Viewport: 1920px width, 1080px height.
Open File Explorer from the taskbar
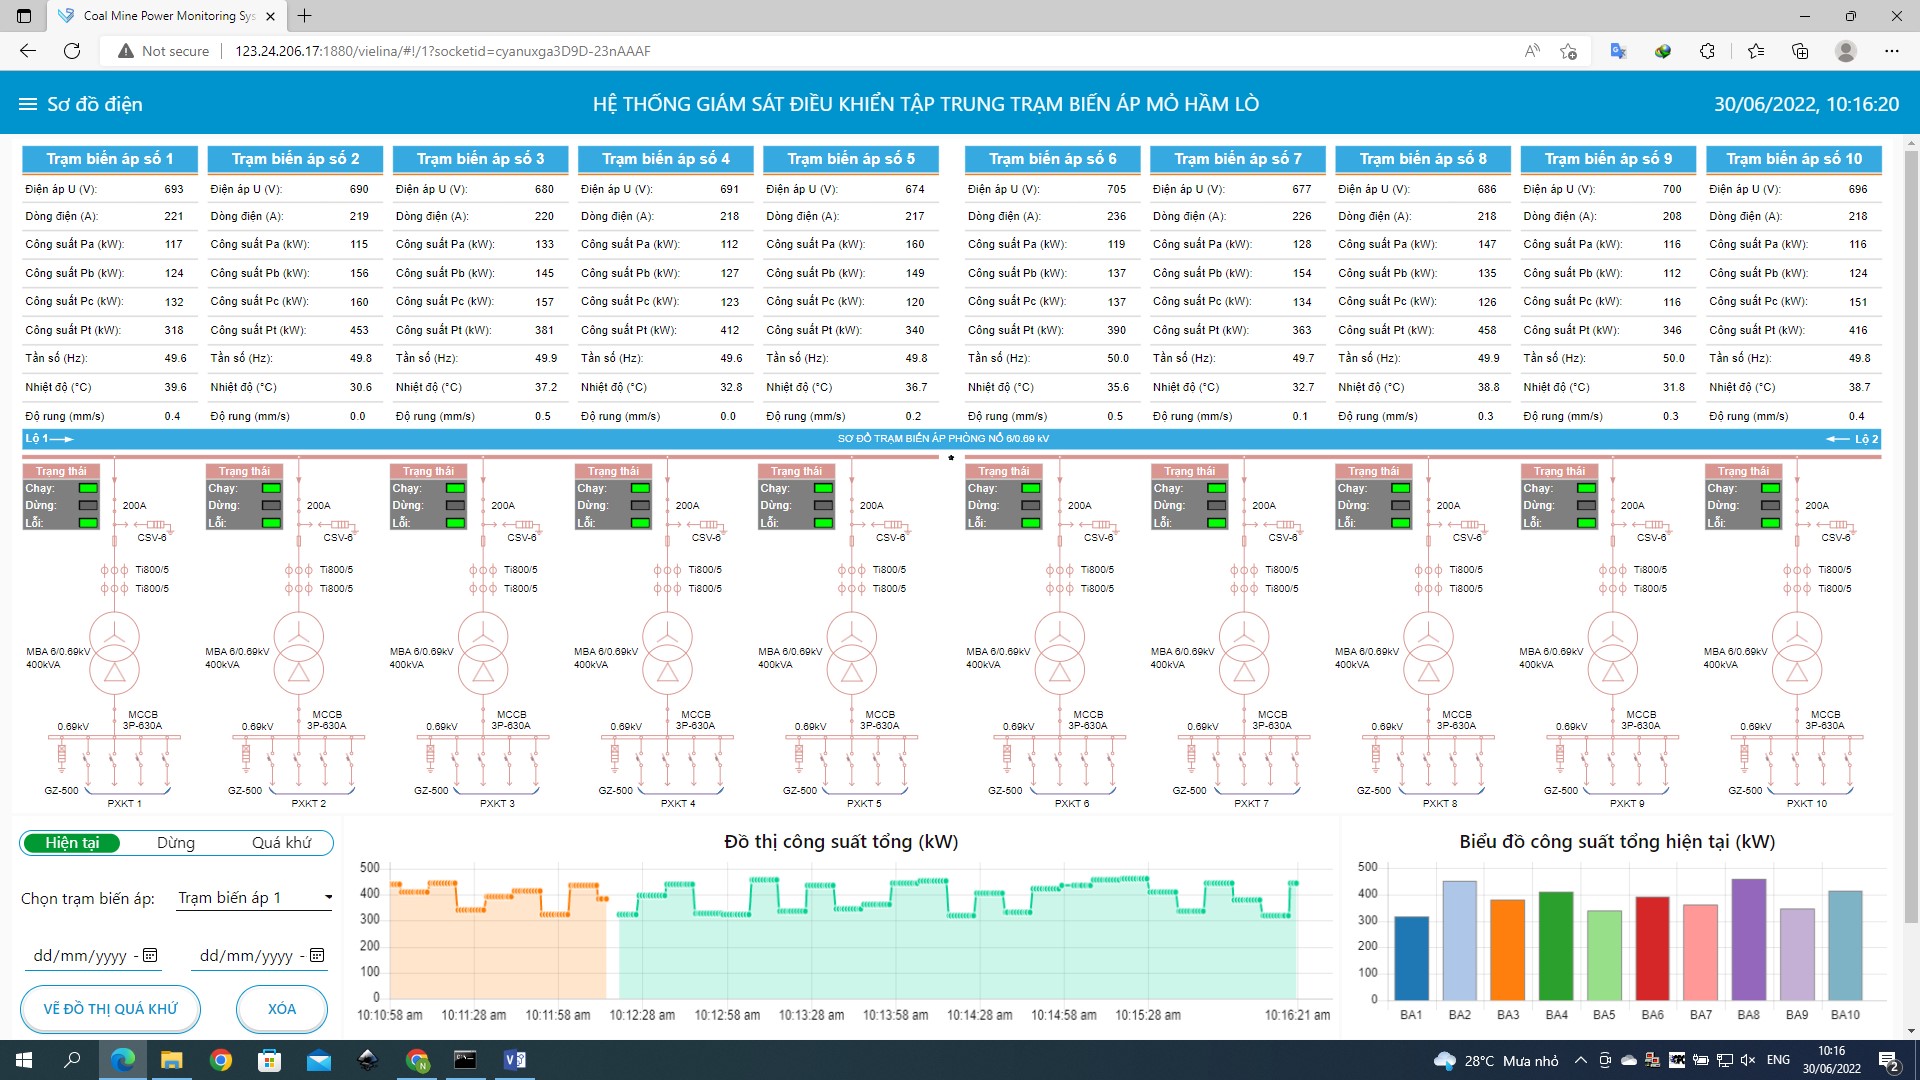[172, 1060]
